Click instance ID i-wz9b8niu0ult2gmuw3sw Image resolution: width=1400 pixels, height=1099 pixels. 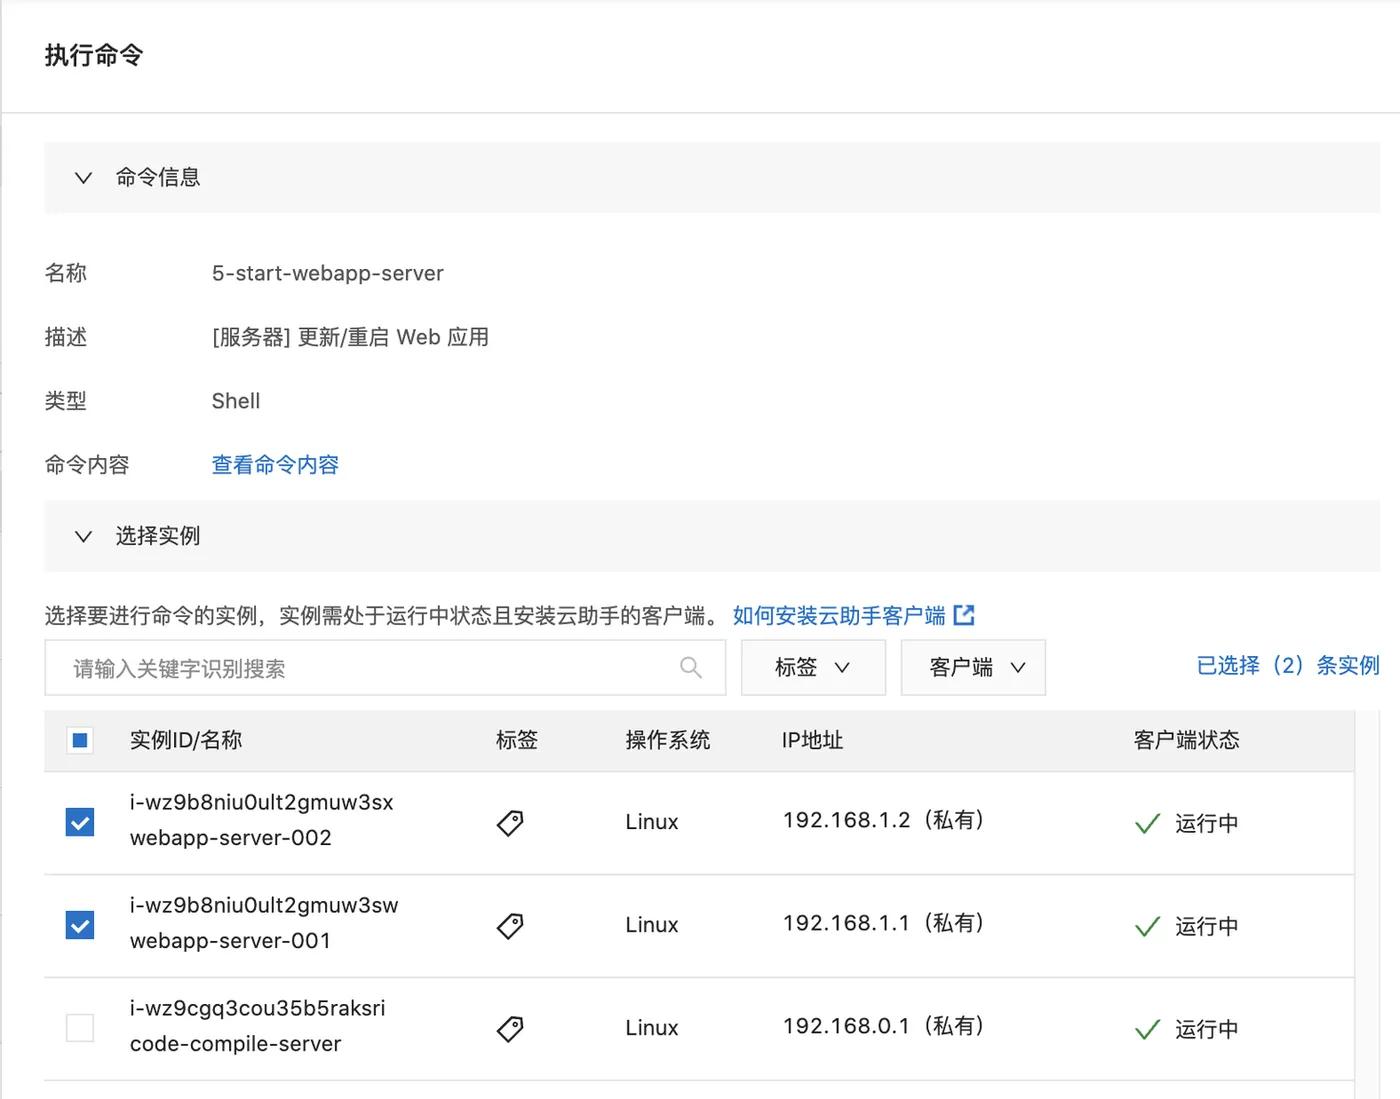coord(264,905)
